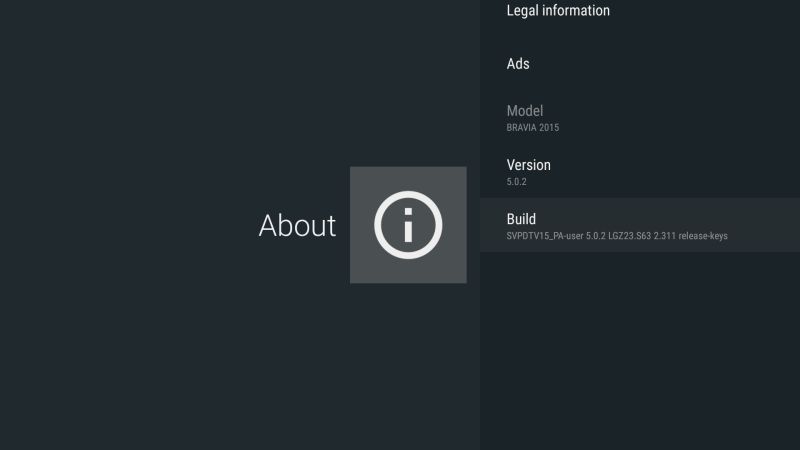Viewport: 800px width, 450px height.
Task: Select the About info icon tile
Action: 408,225
